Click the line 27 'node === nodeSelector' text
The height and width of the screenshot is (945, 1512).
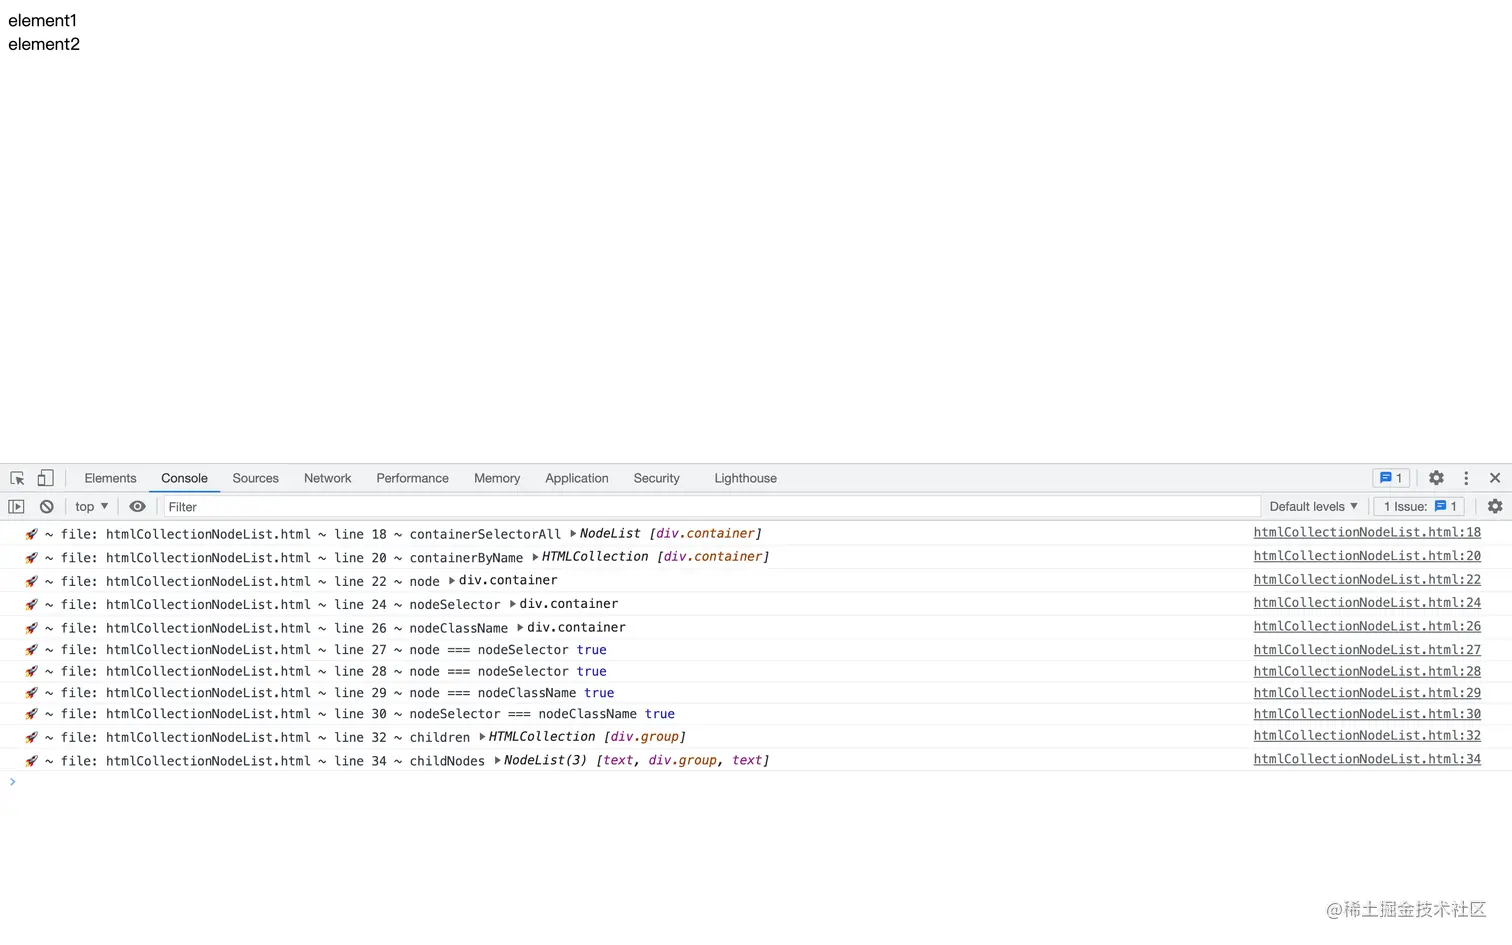[x=488, y=650]
